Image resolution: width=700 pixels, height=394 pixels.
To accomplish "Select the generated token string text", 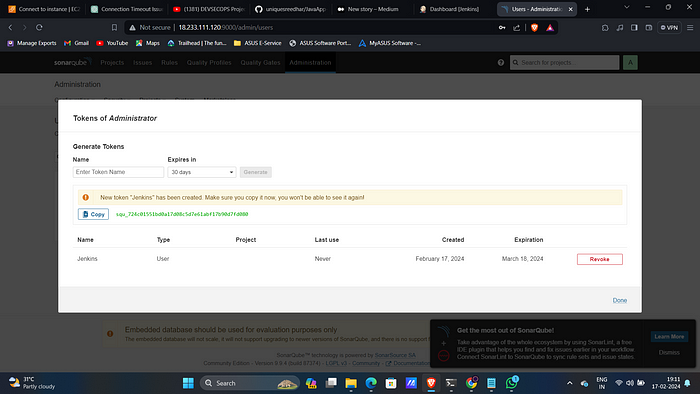I will pyautogui.click(x=182, y=214).
